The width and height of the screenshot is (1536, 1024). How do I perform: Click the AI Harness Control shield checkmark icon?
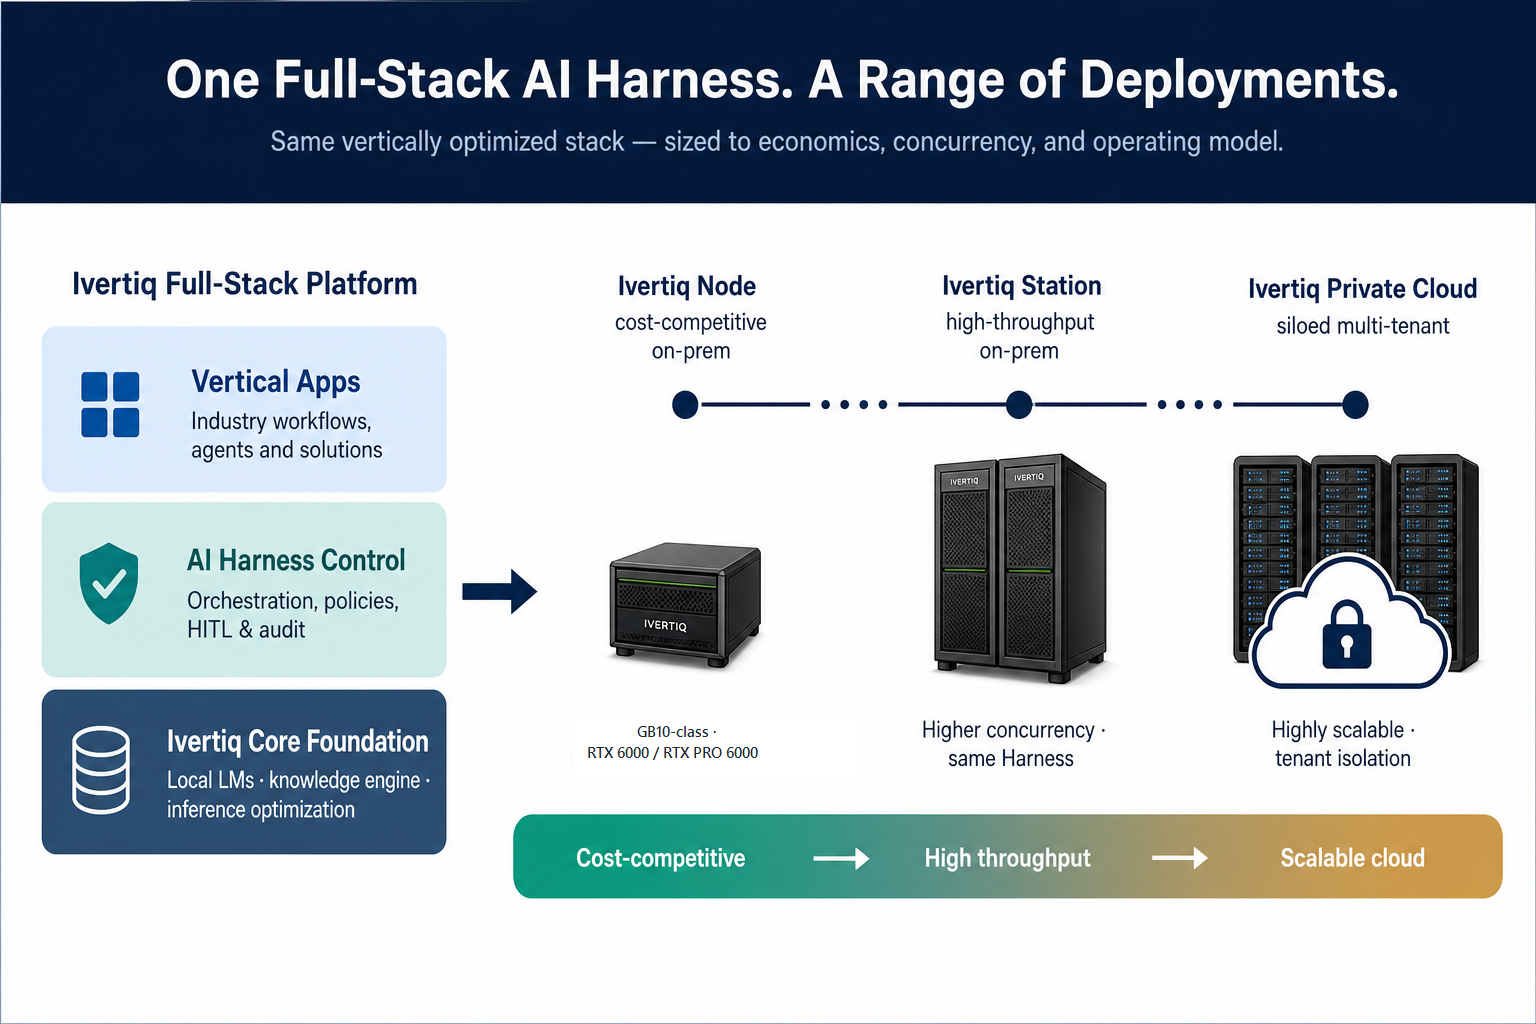109,584
